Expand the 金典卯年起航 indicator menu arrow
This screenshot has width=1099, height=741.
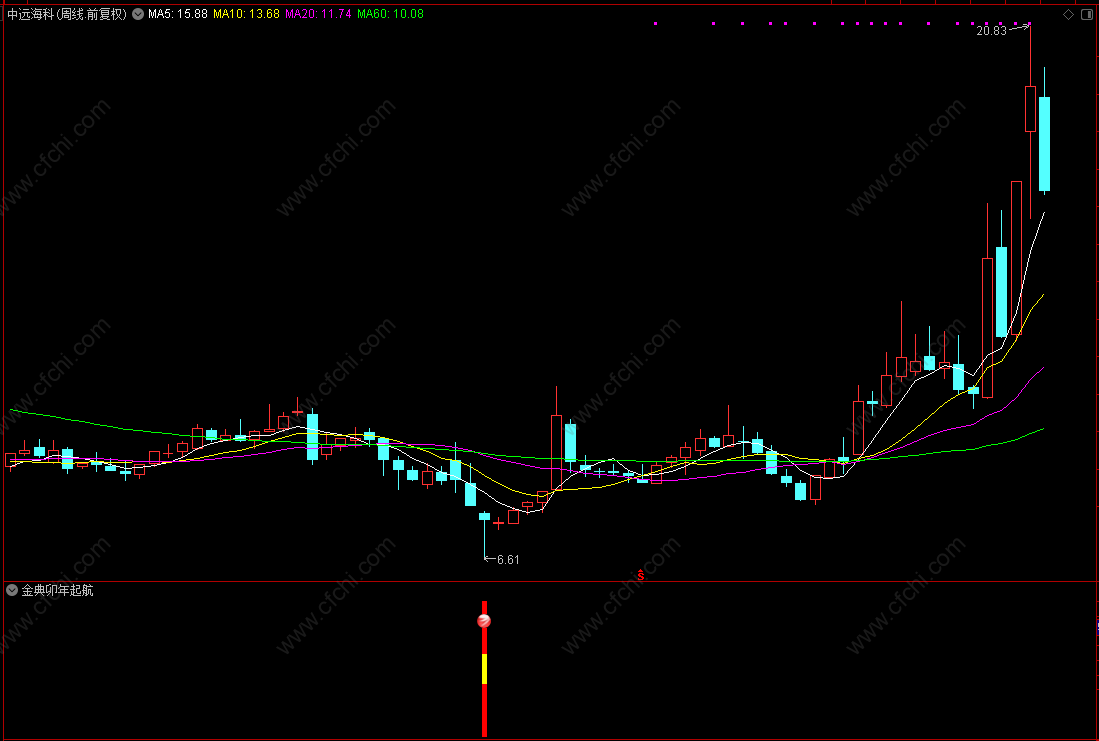[12, 590]
